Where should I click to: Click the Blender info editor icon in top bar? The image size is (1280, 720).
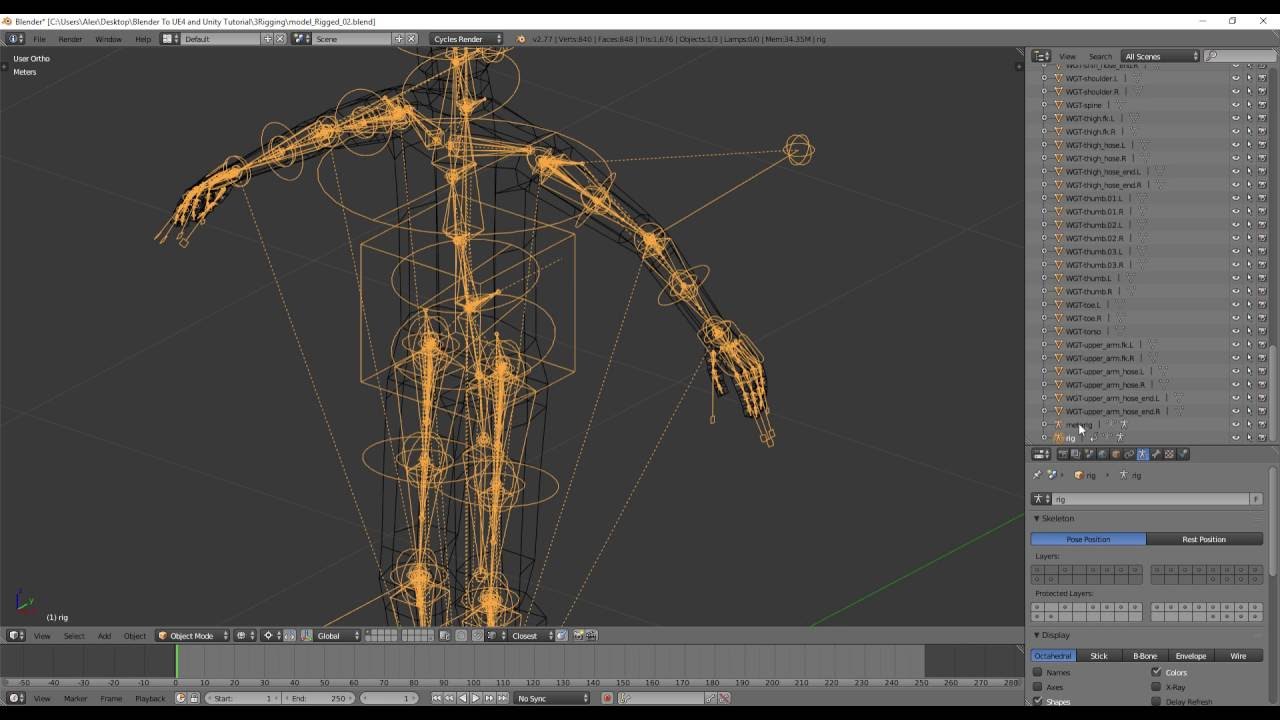point(15,39)
